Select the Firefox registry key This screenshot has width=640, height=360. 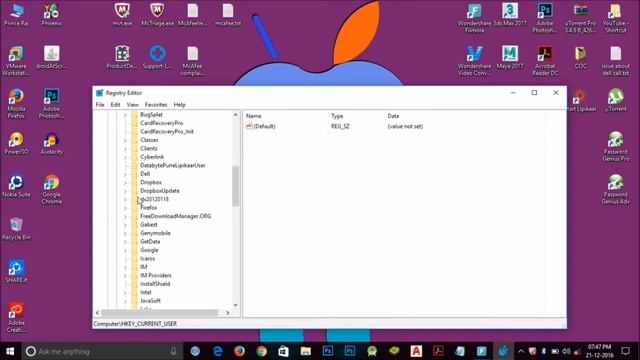(149, 208)
